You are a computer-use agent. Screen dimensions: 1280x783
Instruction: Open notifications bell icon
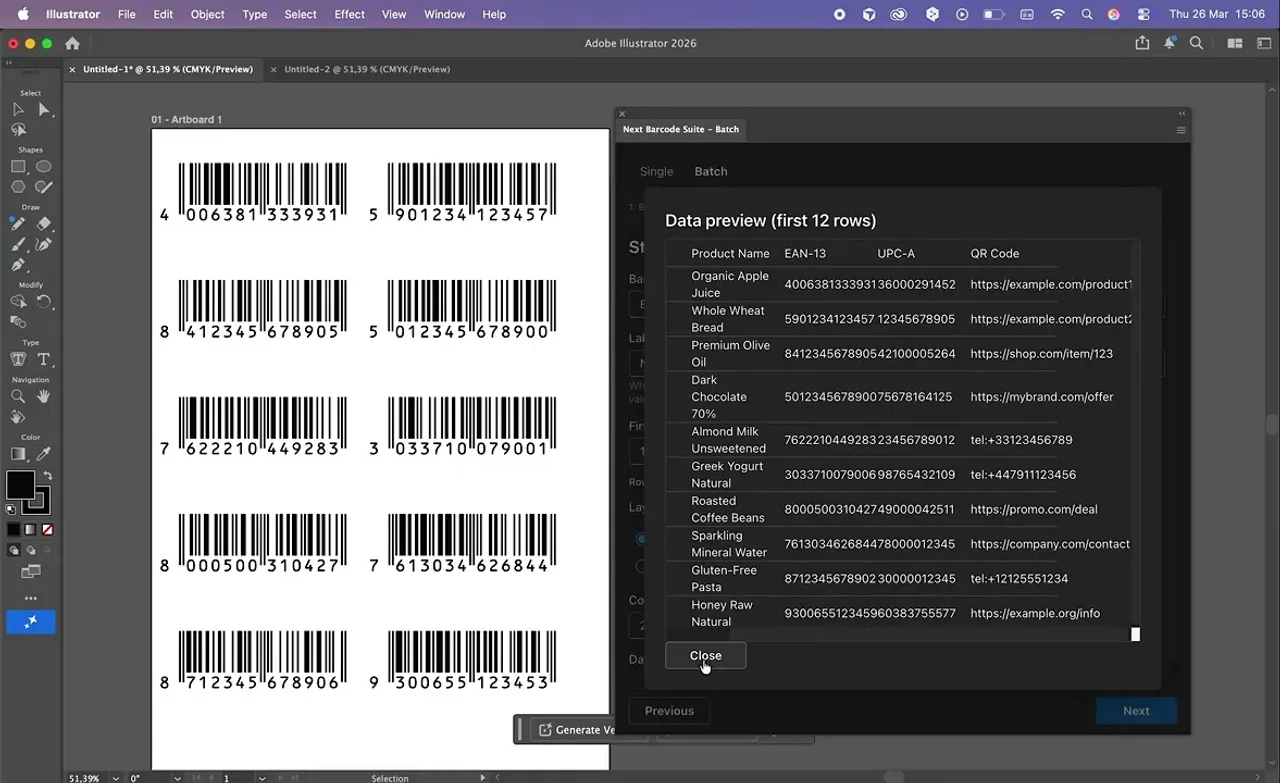click(1169, 43)
